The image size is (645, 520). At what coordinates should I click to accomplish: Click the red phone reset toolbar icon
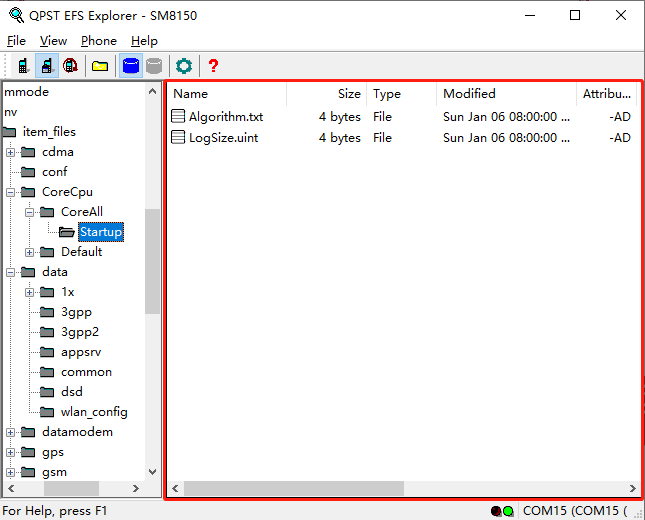[70, 66]
